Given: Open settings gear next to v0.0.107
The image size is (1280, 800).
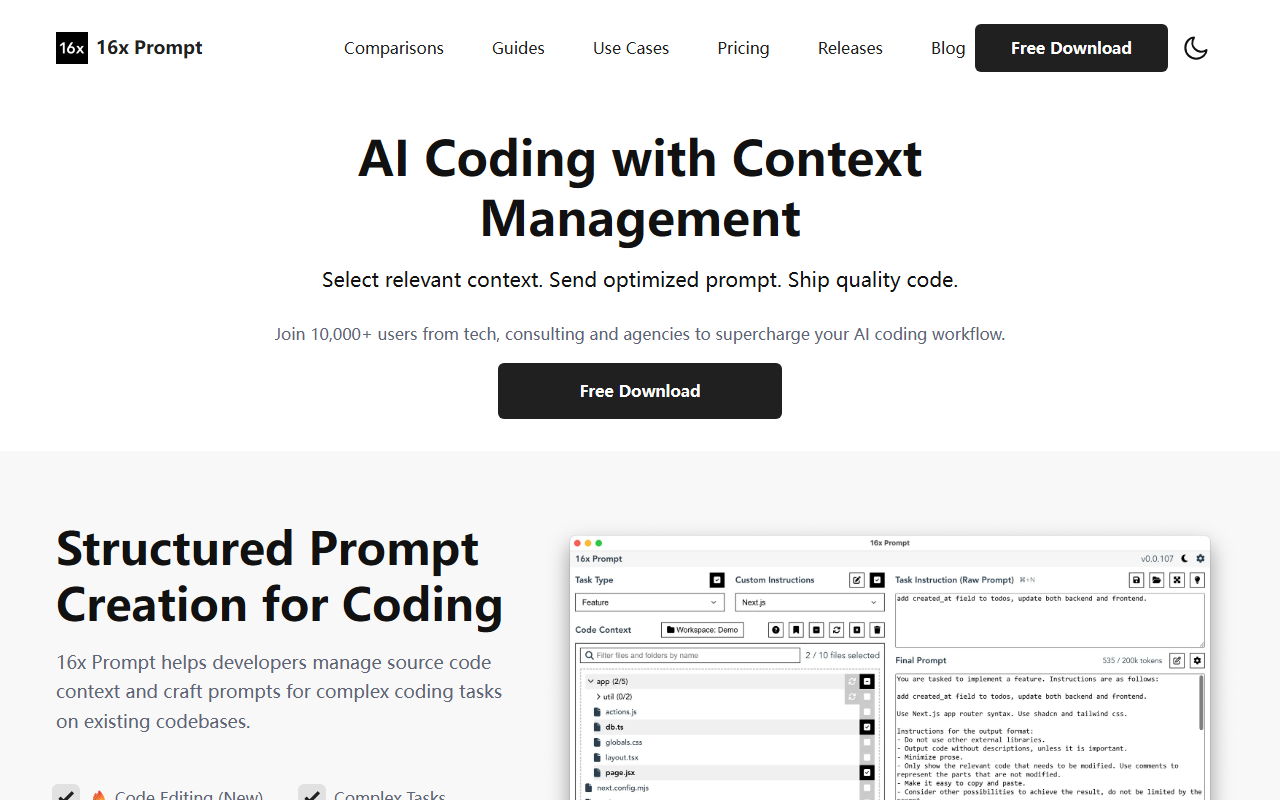Looking at the screenshot, I should pos(1201,558).
